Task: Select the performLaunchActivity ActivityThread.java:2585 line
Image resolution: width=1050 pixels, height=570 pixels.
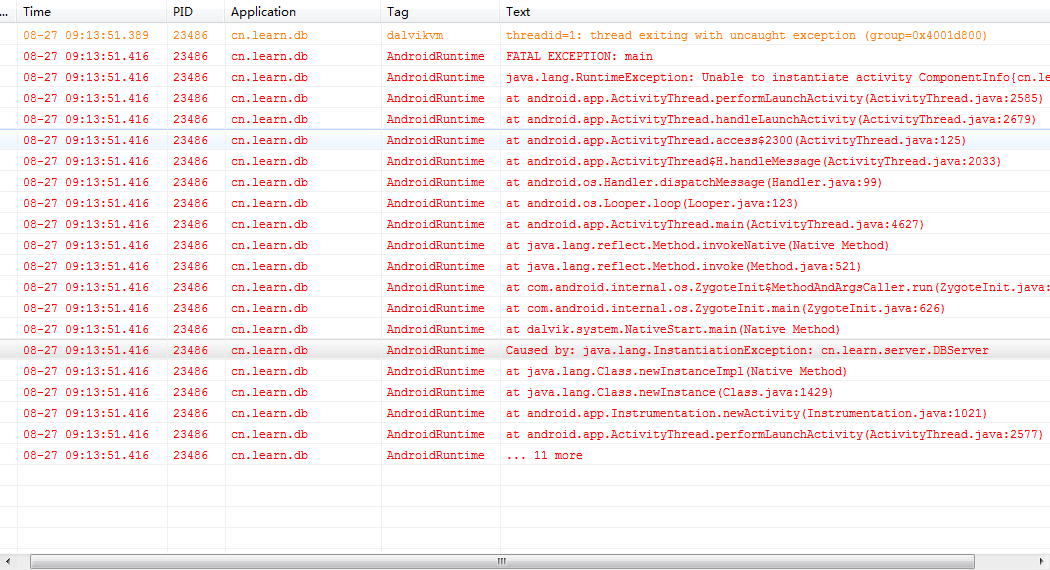Action: coord(525,98)
